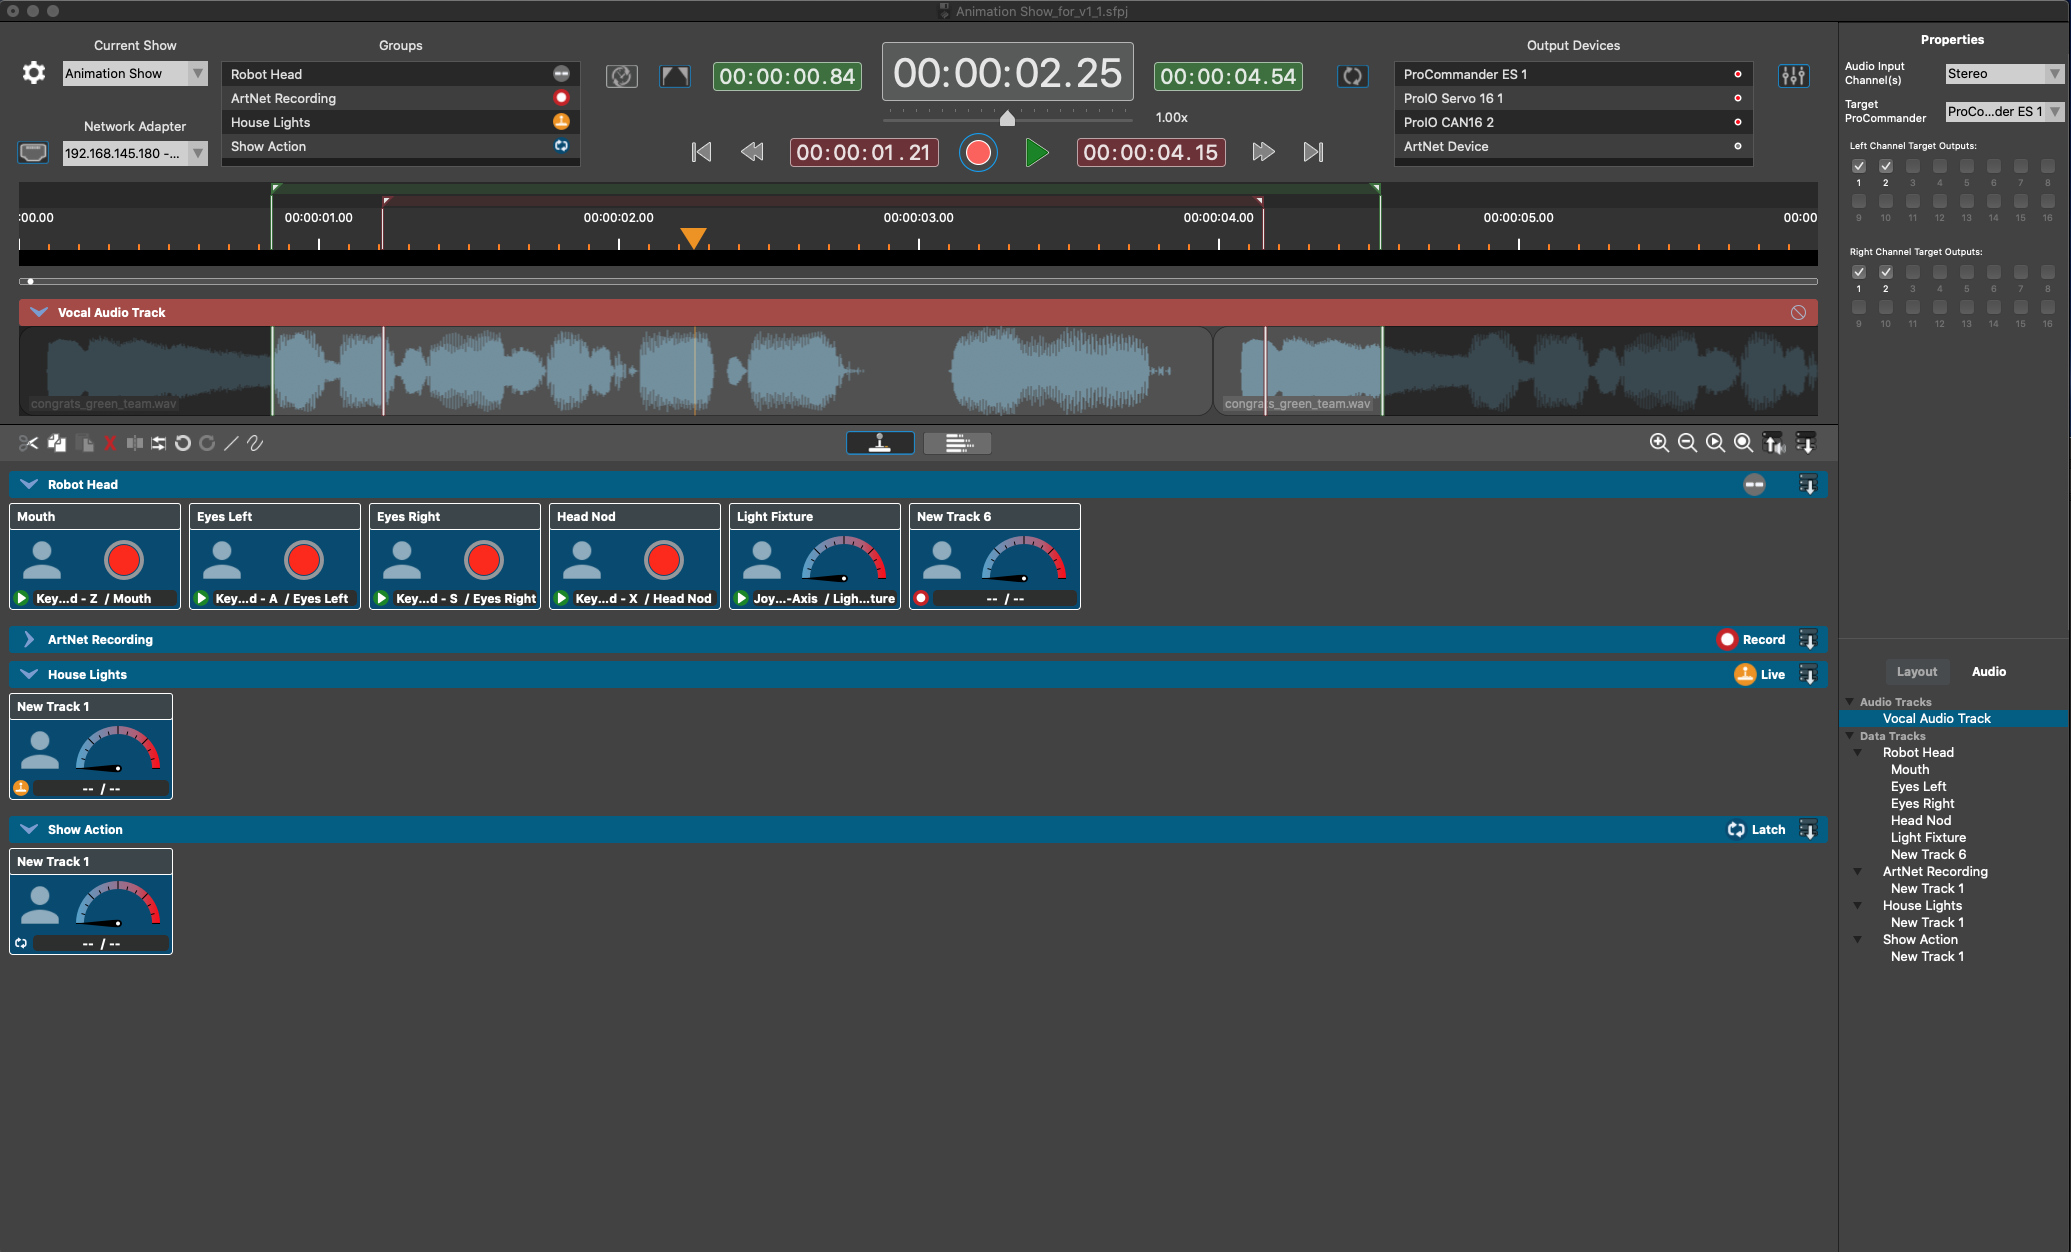Image resolution: width=2071 pixels, height=1252 pixels.
Task: Collapse the Show Action group
Action: (29, 830)
